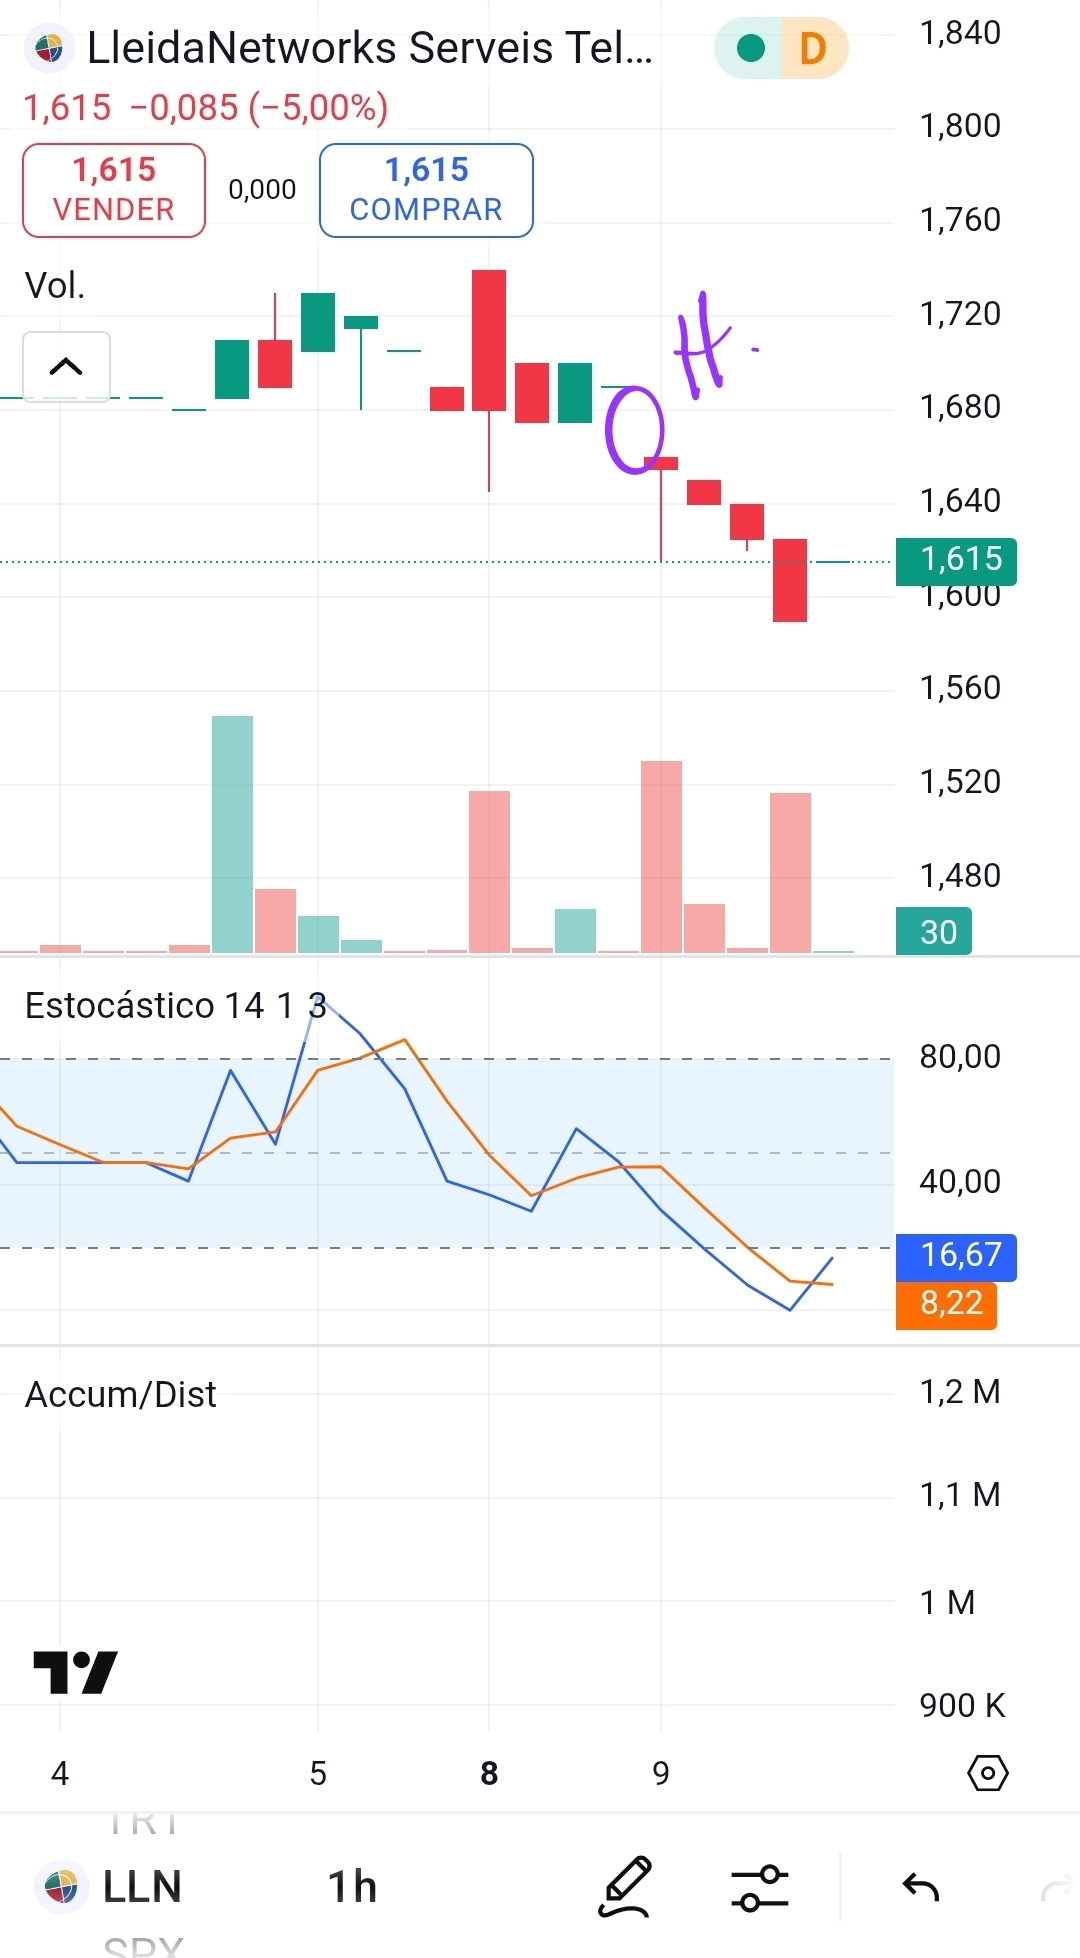
Task: Tap the 1,760 price axis label
Action: coord(960,220)
